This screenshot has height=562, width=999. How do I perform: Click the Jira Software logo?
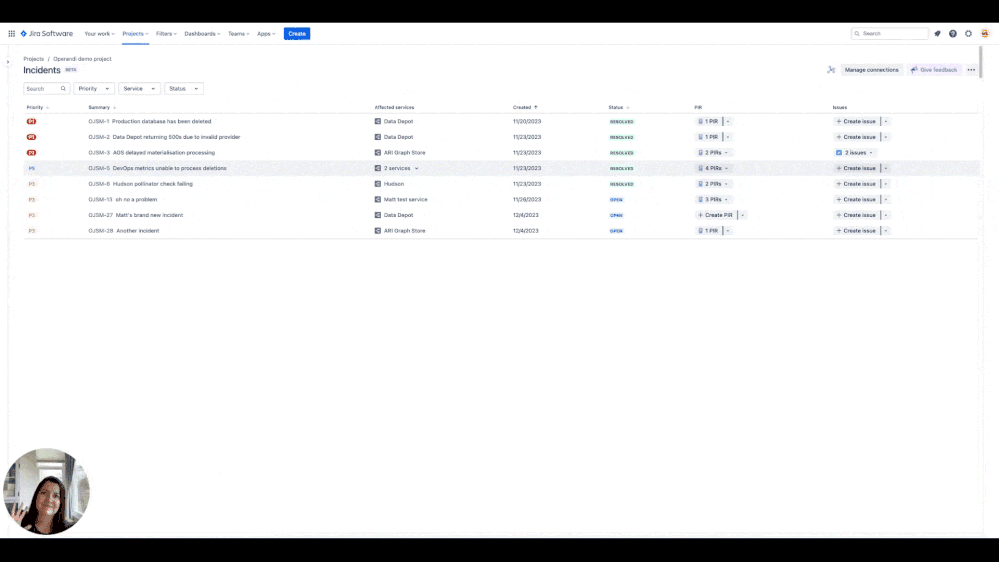coord(47,34)
